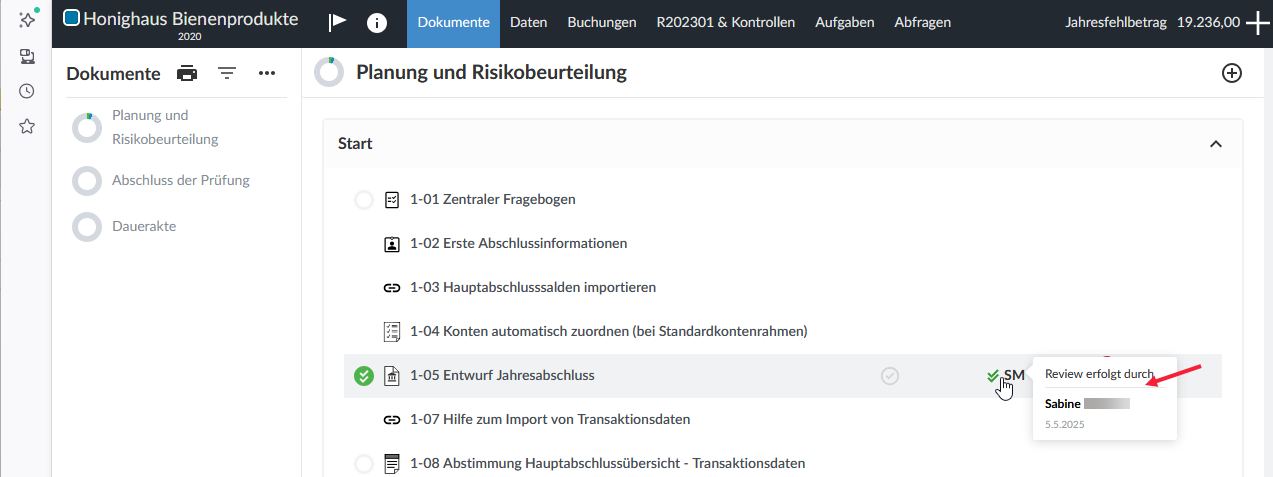1273x477 pixels.
Task: Click the Dokumente panel heading
Action: tap(113, 73)
